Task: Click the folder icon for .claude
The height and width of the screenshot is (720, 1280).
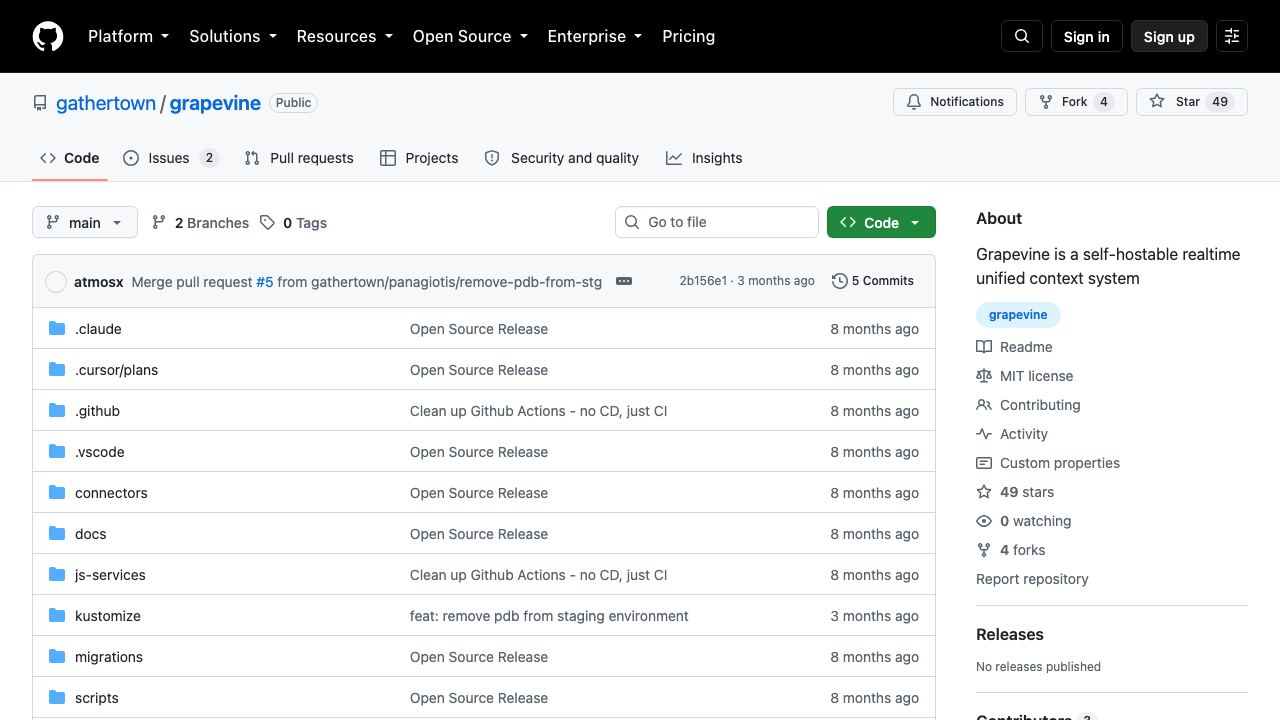Action: pyautogui.click(x=57, y=328)
